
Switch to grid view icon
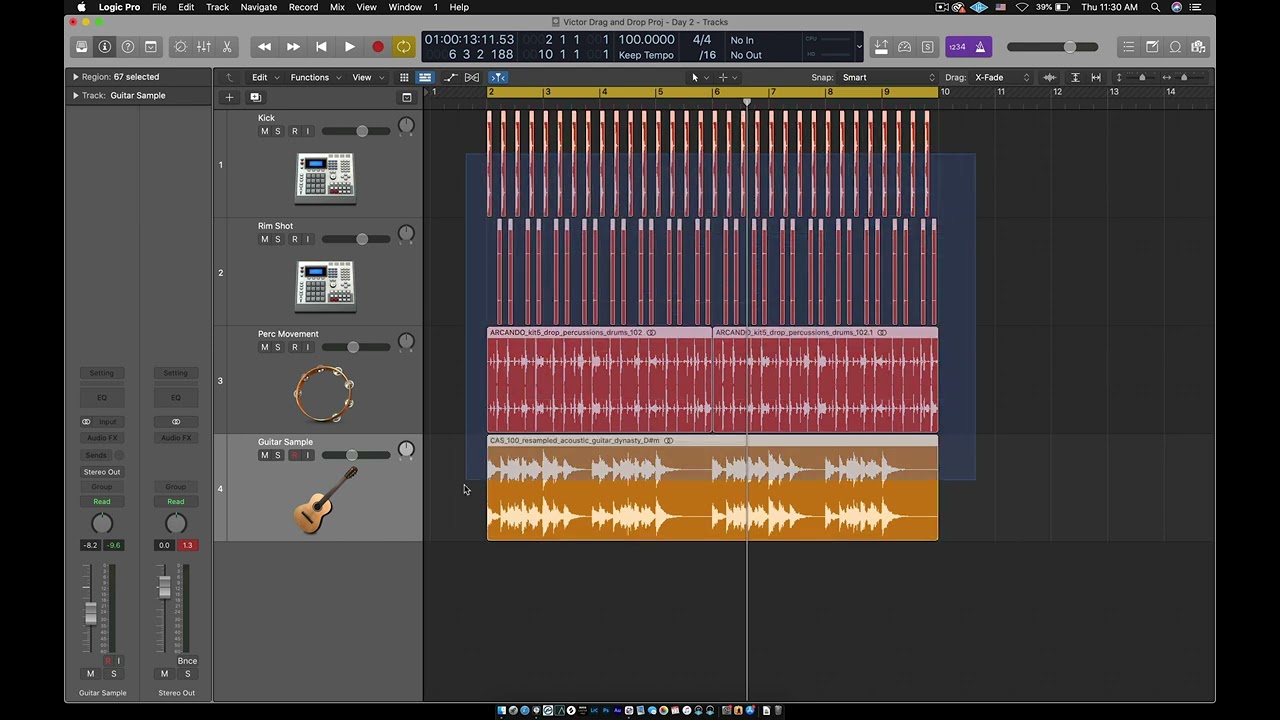point(404,77)
